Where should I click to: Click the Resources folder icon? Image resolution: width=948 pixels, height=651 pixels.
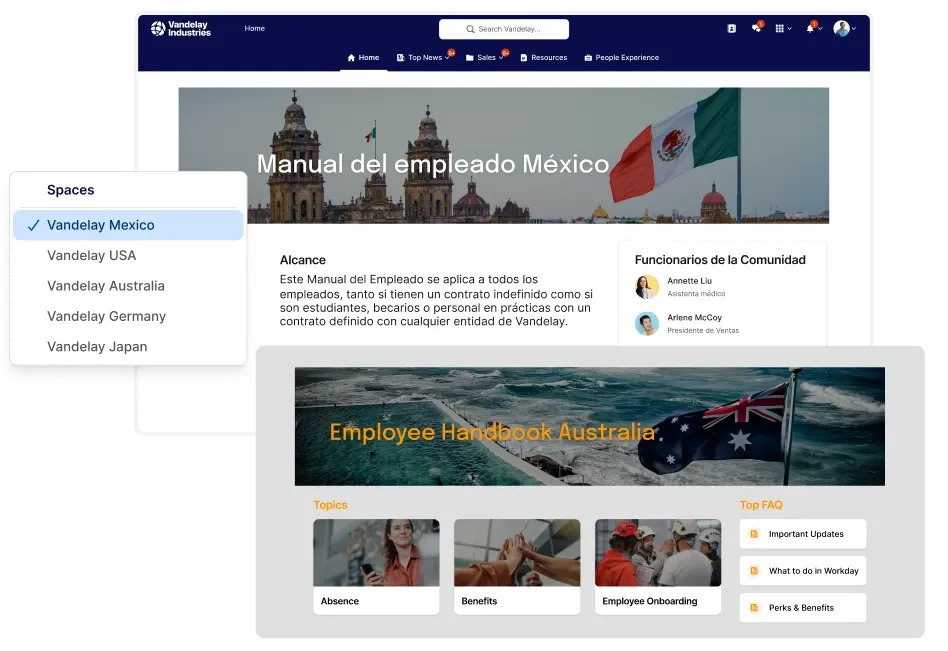pyautogui.click(x=525, y=58)
